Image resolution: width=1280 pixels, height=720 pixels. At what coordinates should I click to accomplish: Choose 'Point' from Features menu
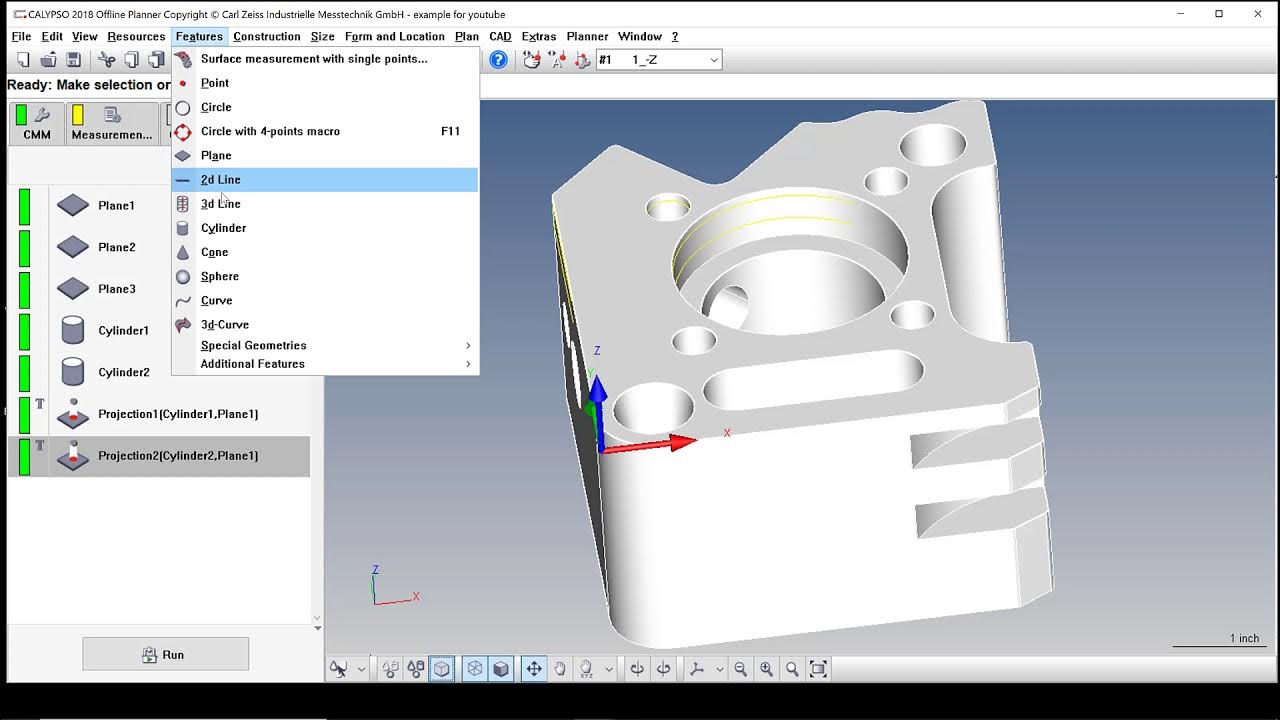pyautogui.click(x=325, y=83)
